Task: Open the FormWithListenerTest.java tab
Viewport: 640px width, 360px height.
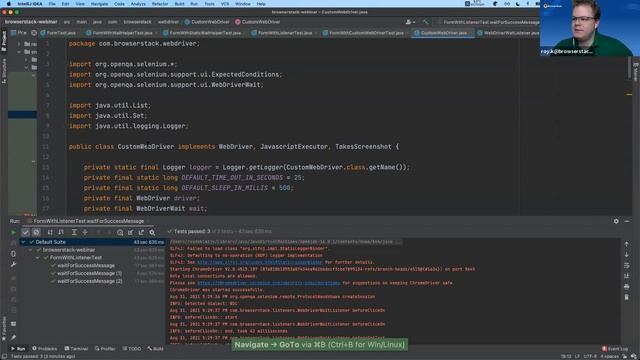Action: pos(282,33)
